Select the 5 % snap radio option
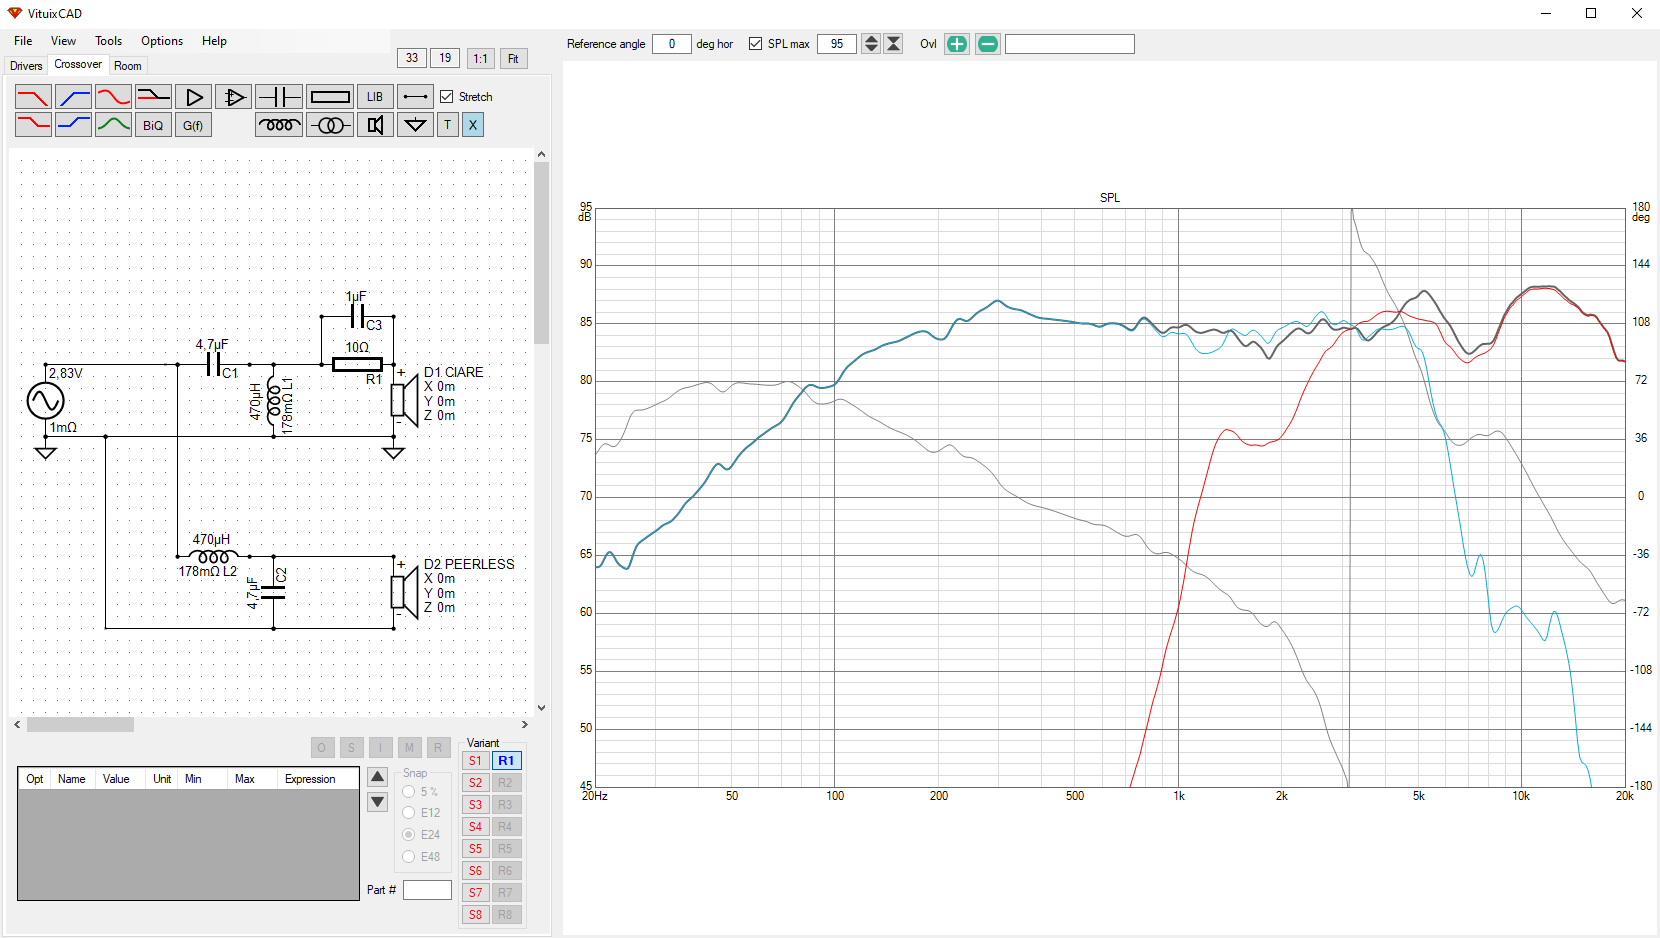 point(409,791)
